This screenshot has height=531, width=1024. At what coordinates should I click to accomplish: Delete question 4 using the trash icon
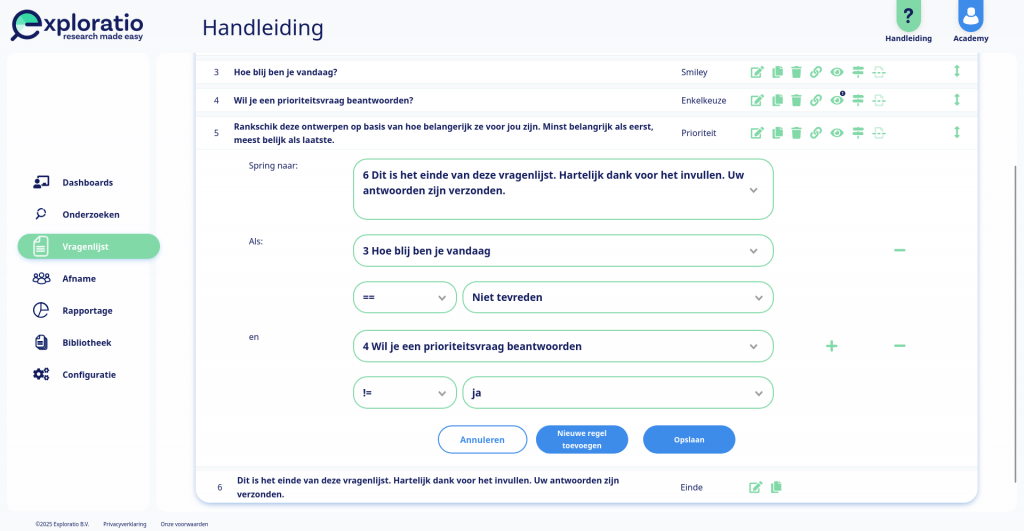click(x=796, y=100)
